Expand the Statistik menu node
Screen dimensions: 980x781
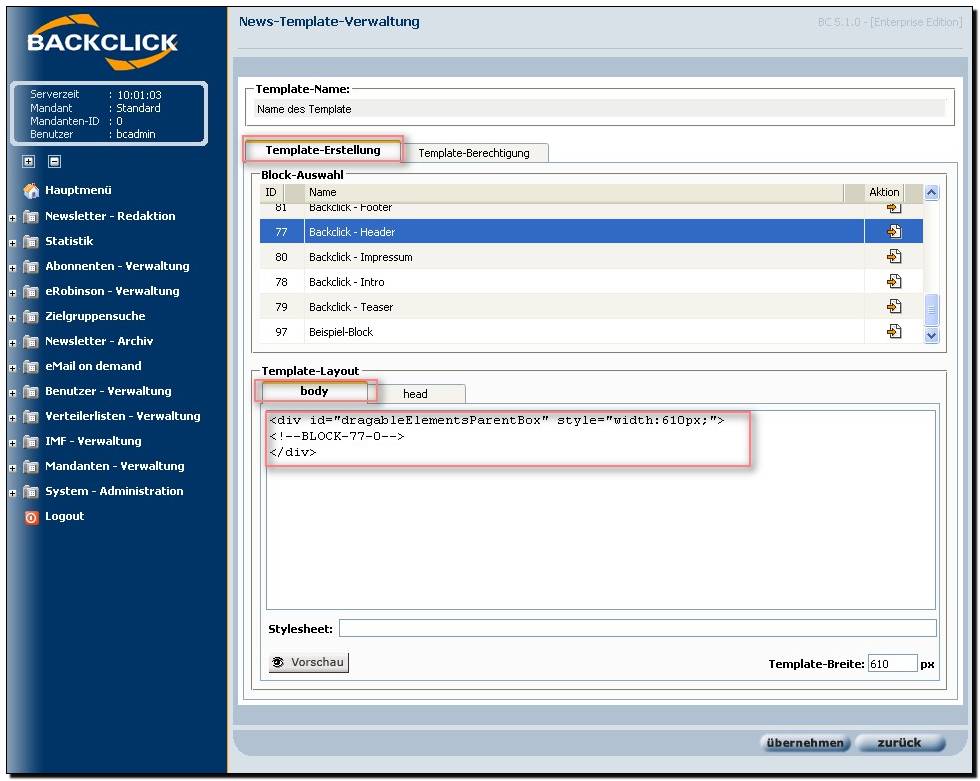pyautogui.click(x=13, y=242)
